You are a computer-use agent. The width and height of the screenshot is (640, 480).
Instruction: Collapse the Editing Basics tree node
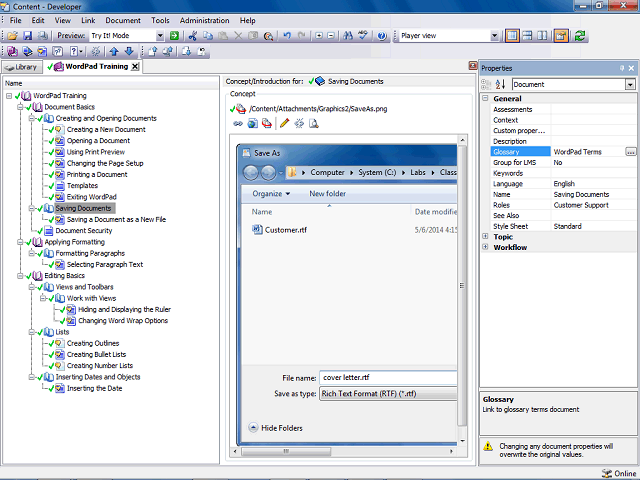(20, 276)
